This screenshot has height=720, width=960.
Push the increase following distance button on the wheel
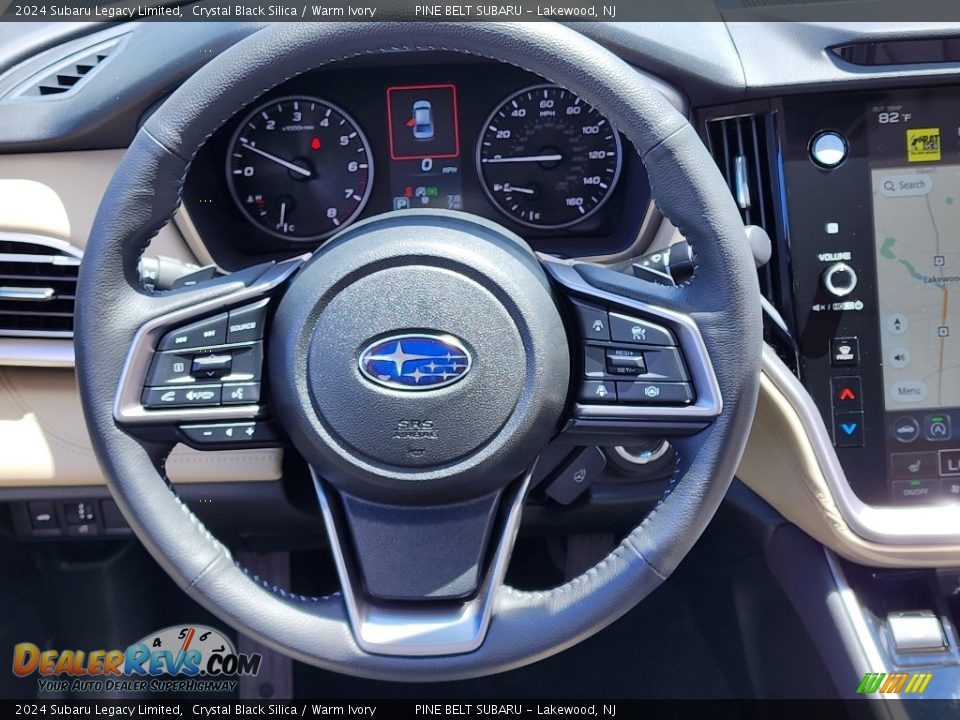[x=596, y=325]
